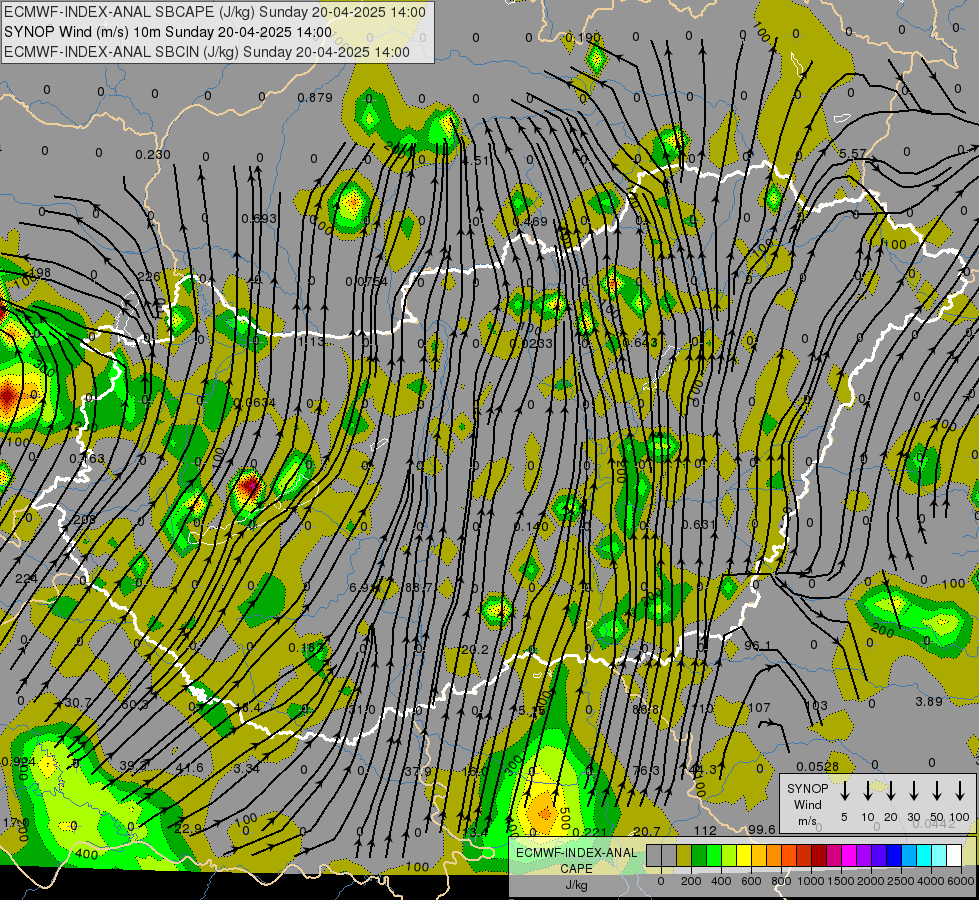979x900 pixels.
Task: Click the 50 m/s wind arrow in legend
Action: [937, 791]
